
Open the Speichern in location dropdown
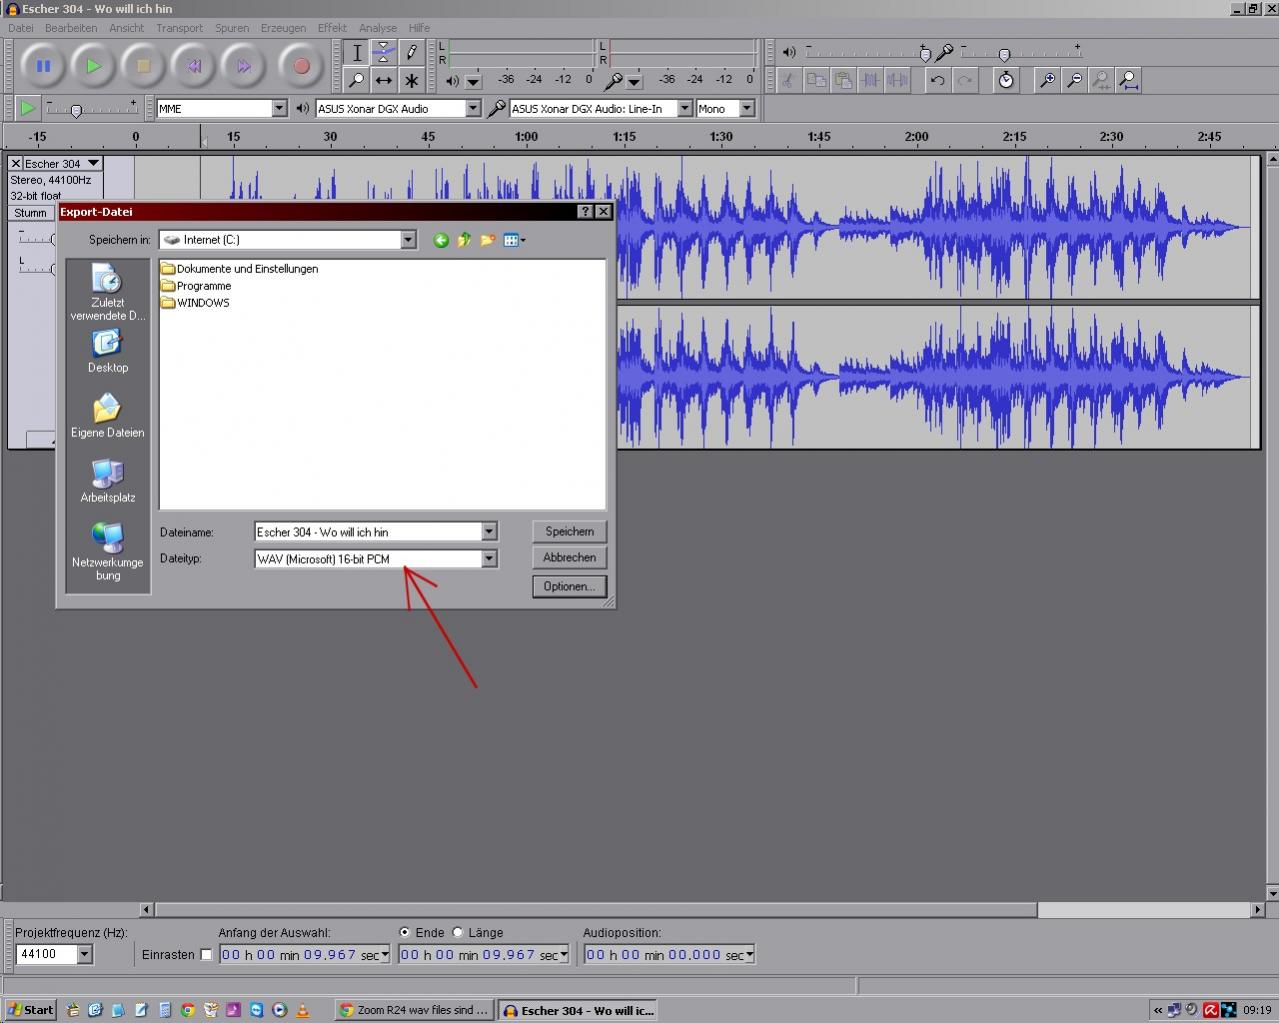click(x=408, y=240)
